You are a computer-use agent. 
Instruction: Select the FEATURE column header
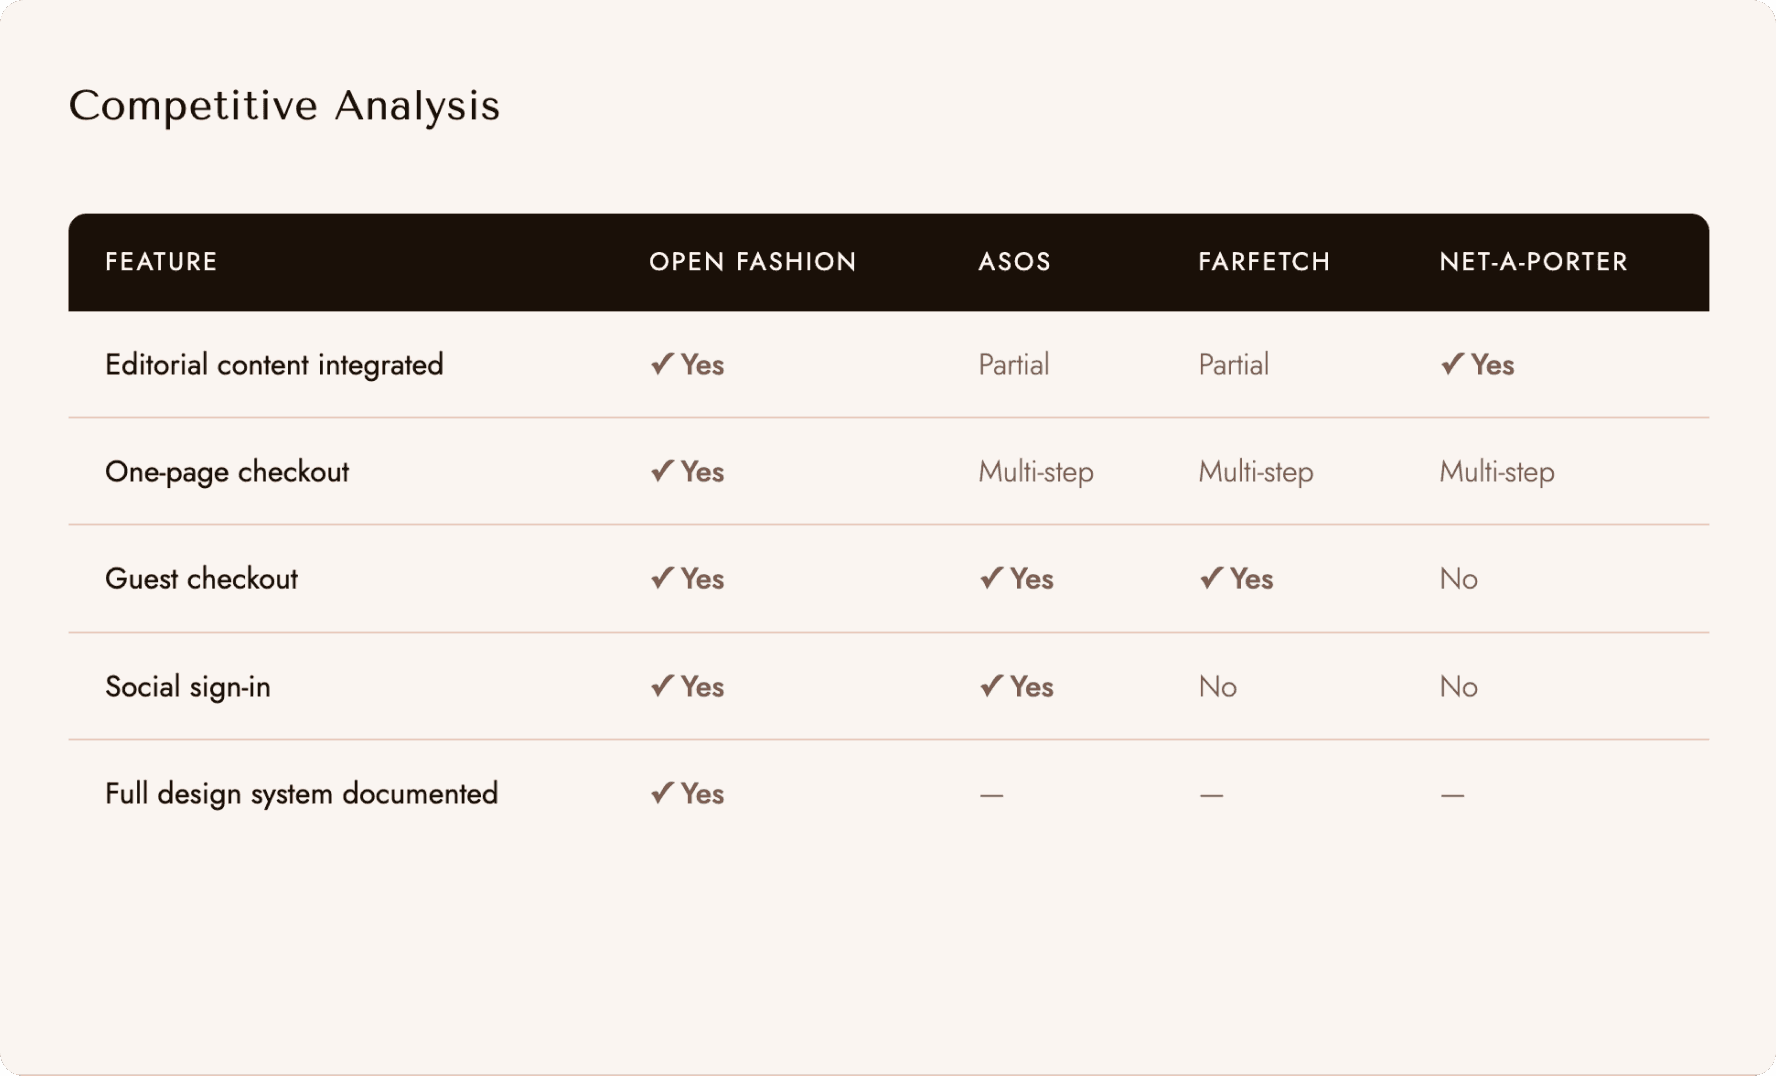point(161,262)
